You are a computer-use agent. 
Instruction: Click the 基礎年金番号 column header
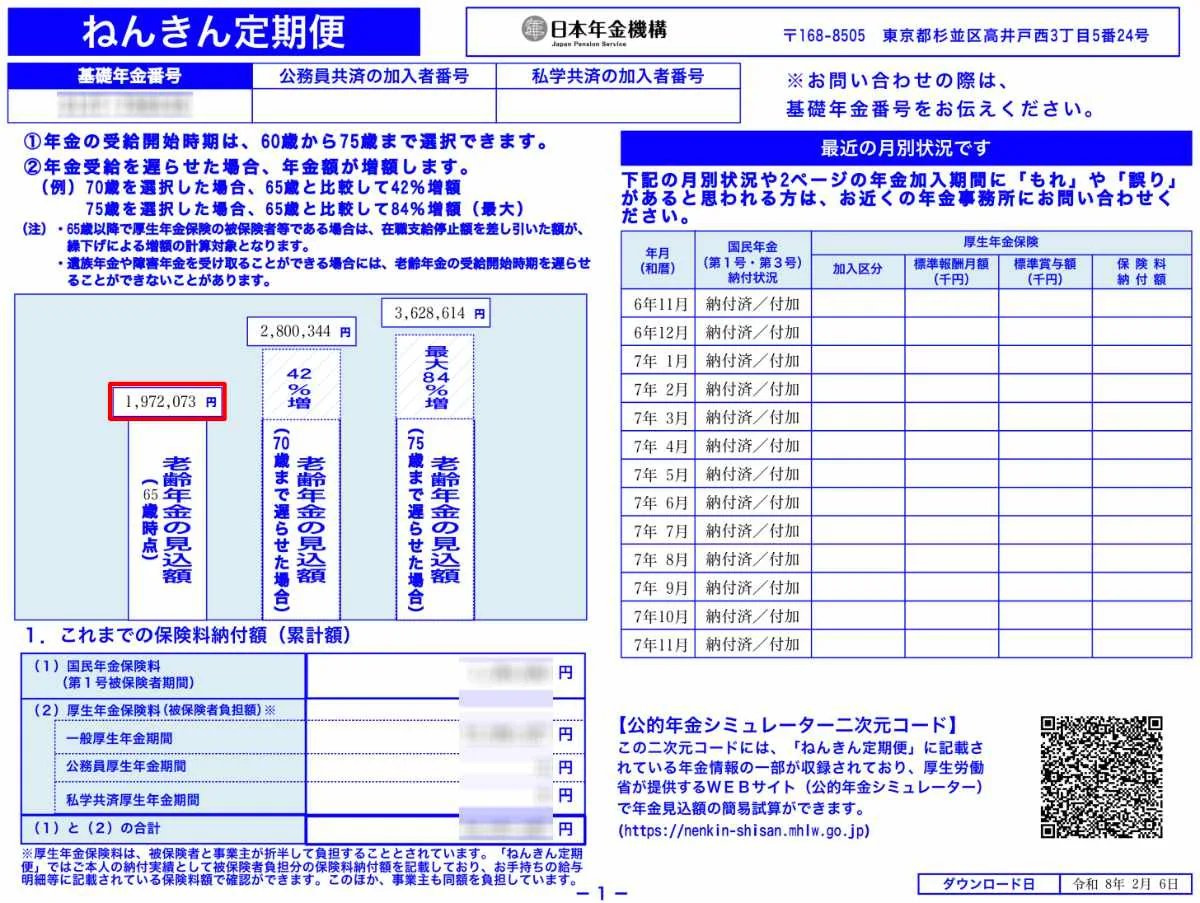(x=130, y=76)
